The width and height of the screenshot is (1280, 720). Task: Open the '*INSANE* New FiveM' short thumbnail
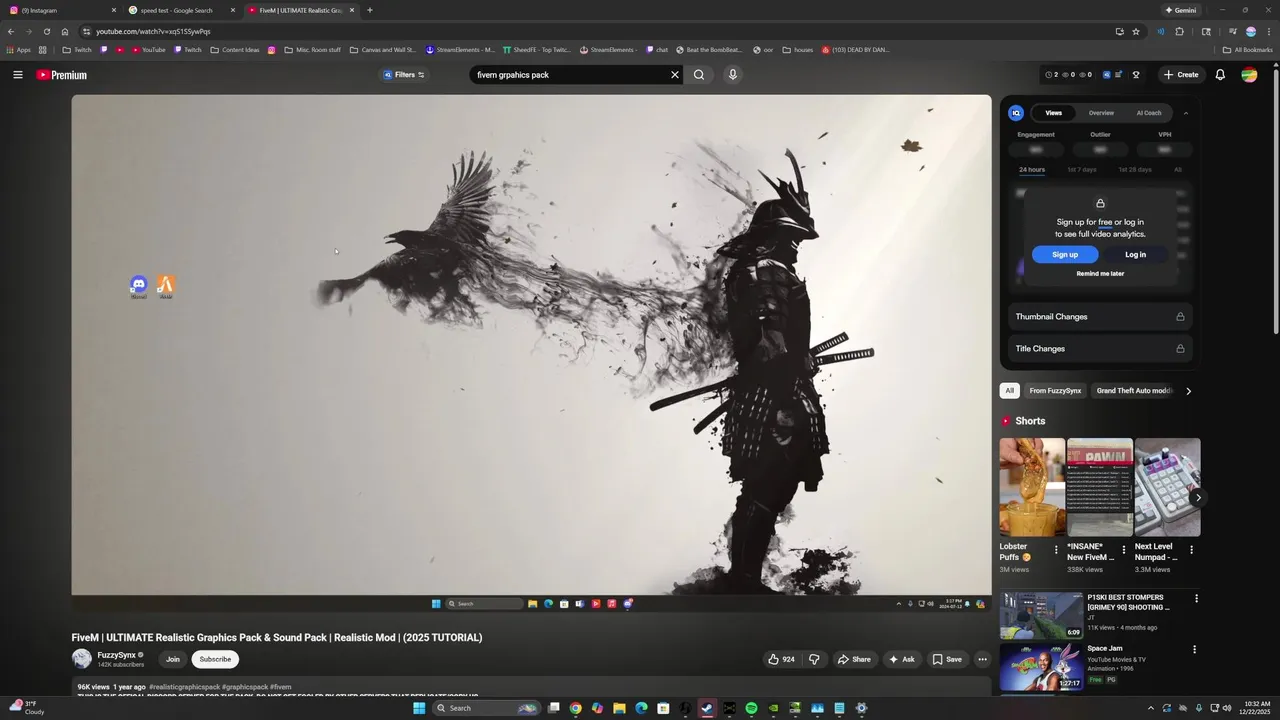(x=1100, y=487)
